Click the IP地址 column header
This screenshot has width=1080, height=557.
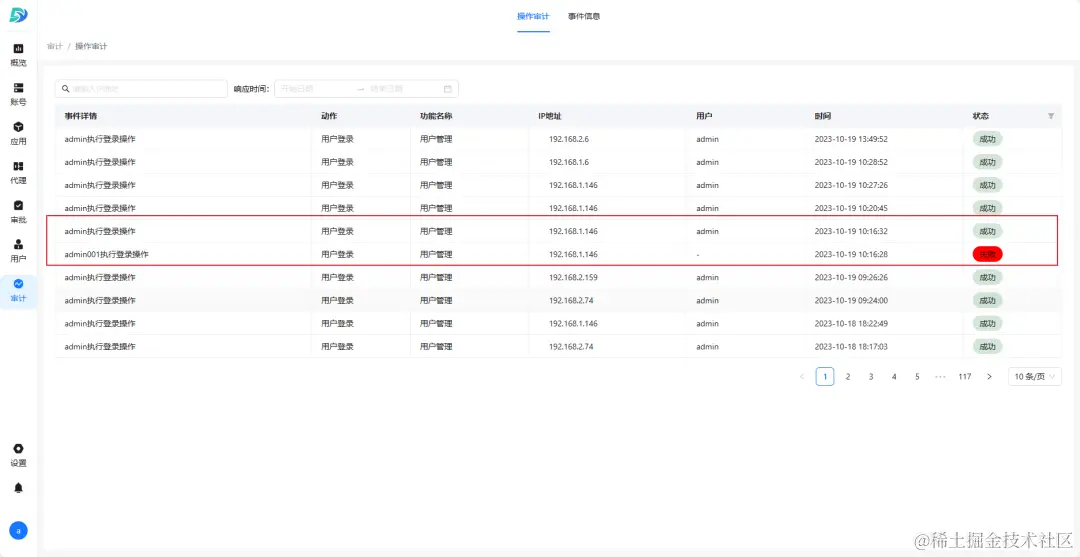(550, 116)
